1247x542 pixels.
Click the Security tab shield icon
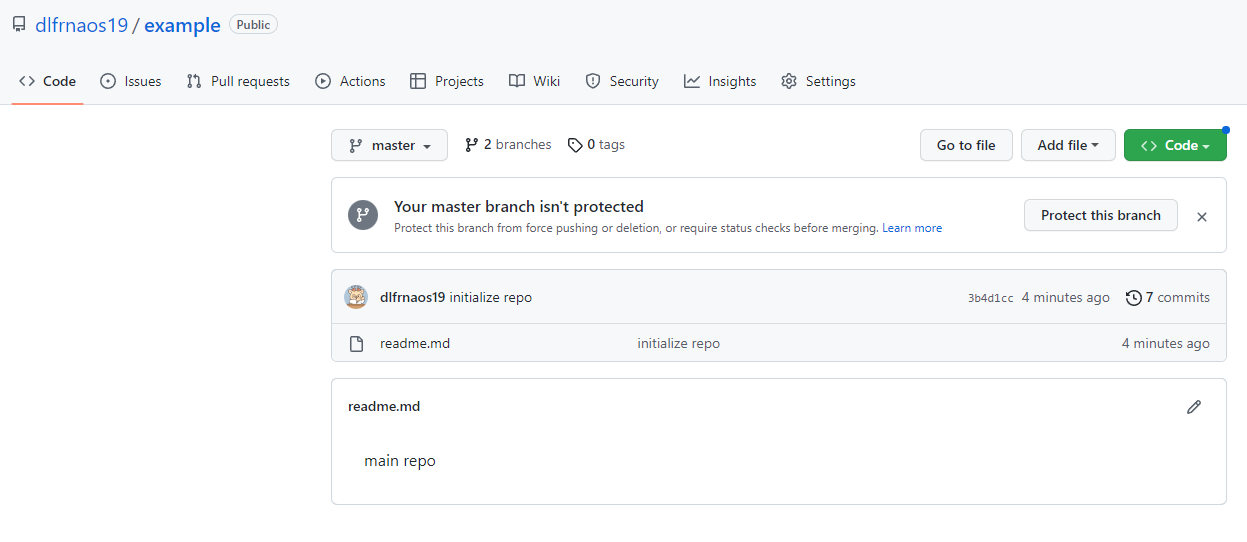click(x=593, y=81)
